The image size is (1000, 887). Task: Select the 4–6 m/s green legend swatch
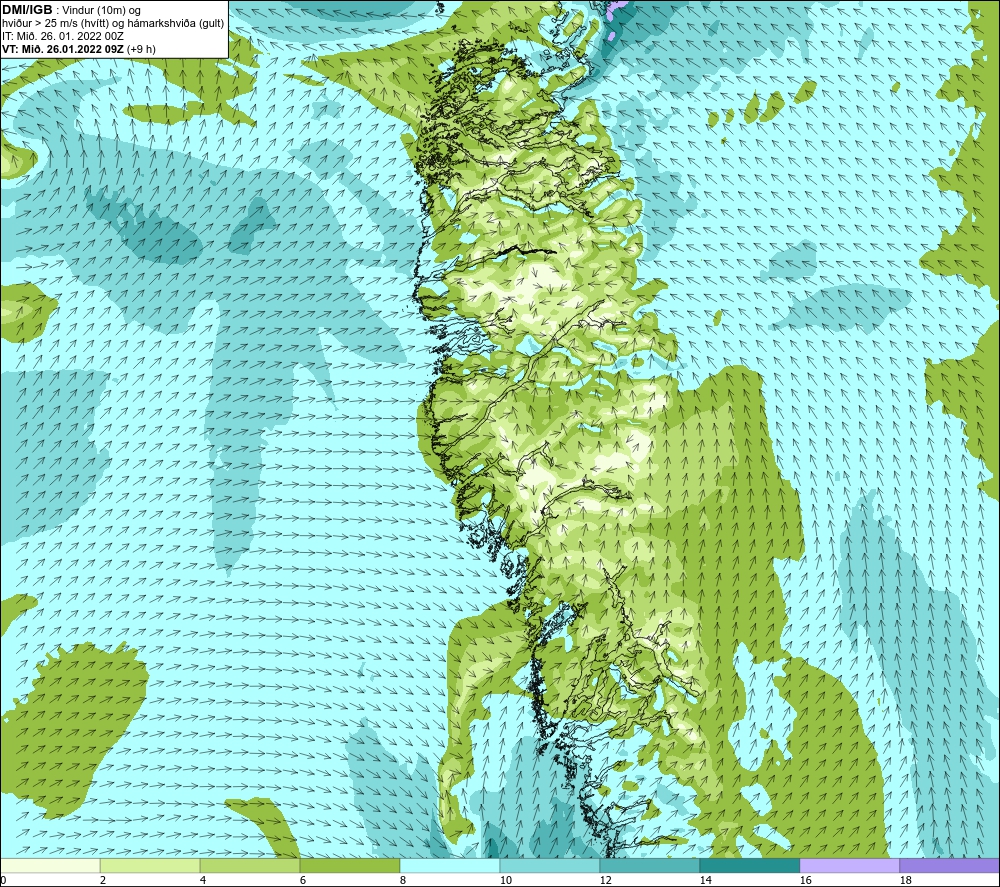[x=250, y=865]
